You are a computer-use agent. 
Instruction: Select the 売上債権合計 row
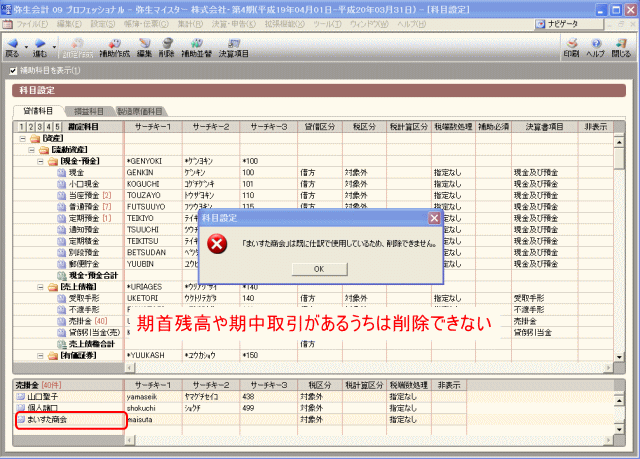tap(313, 344)
